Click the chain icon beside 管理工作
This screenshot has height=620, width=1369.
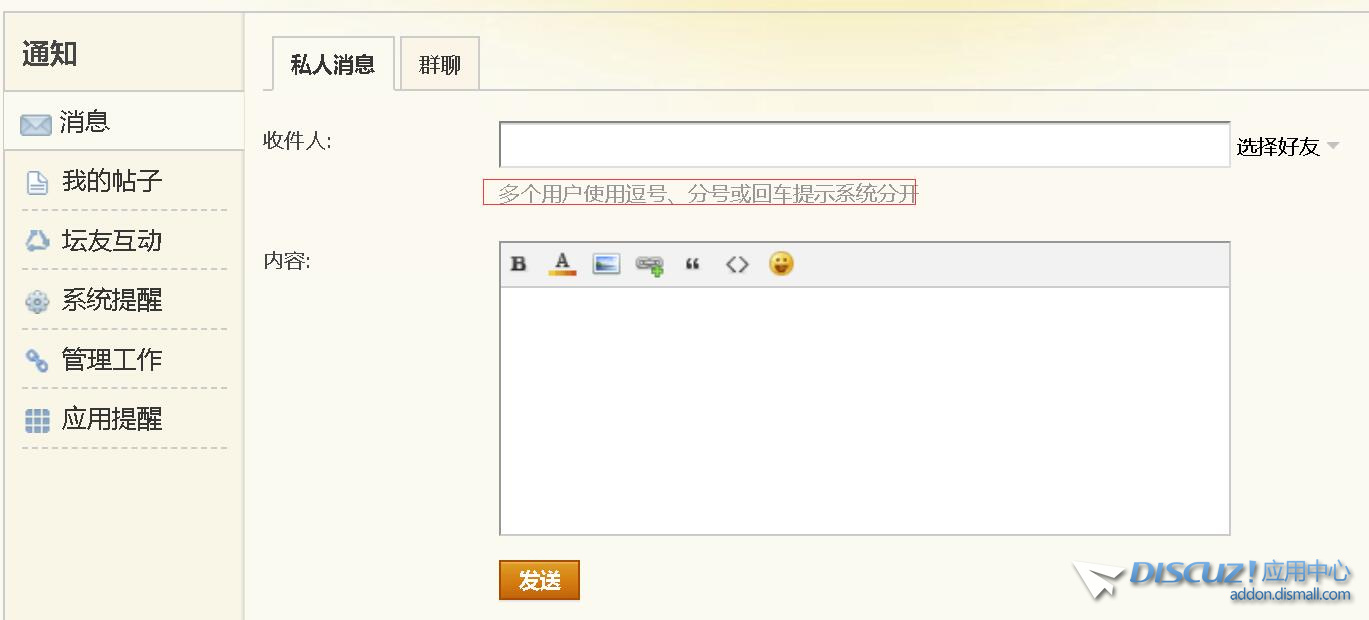click(37, 360)
